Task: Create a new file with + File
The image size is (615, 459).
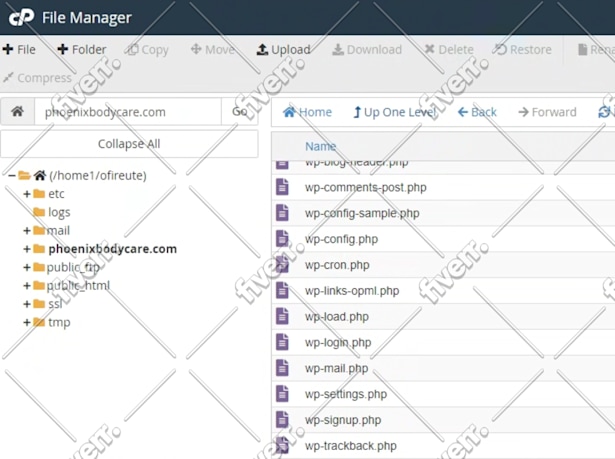Action: tap(19, 49)
